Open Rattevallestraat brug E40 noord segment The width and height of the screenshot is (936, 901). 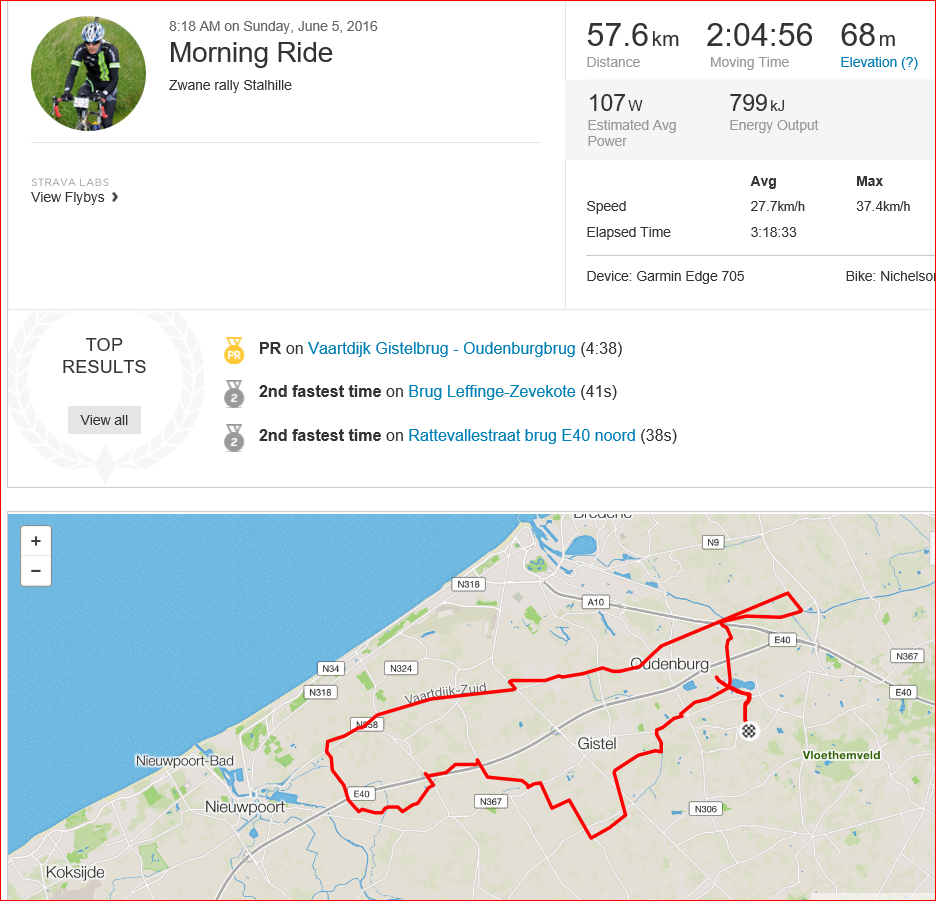tap(522, 435)
